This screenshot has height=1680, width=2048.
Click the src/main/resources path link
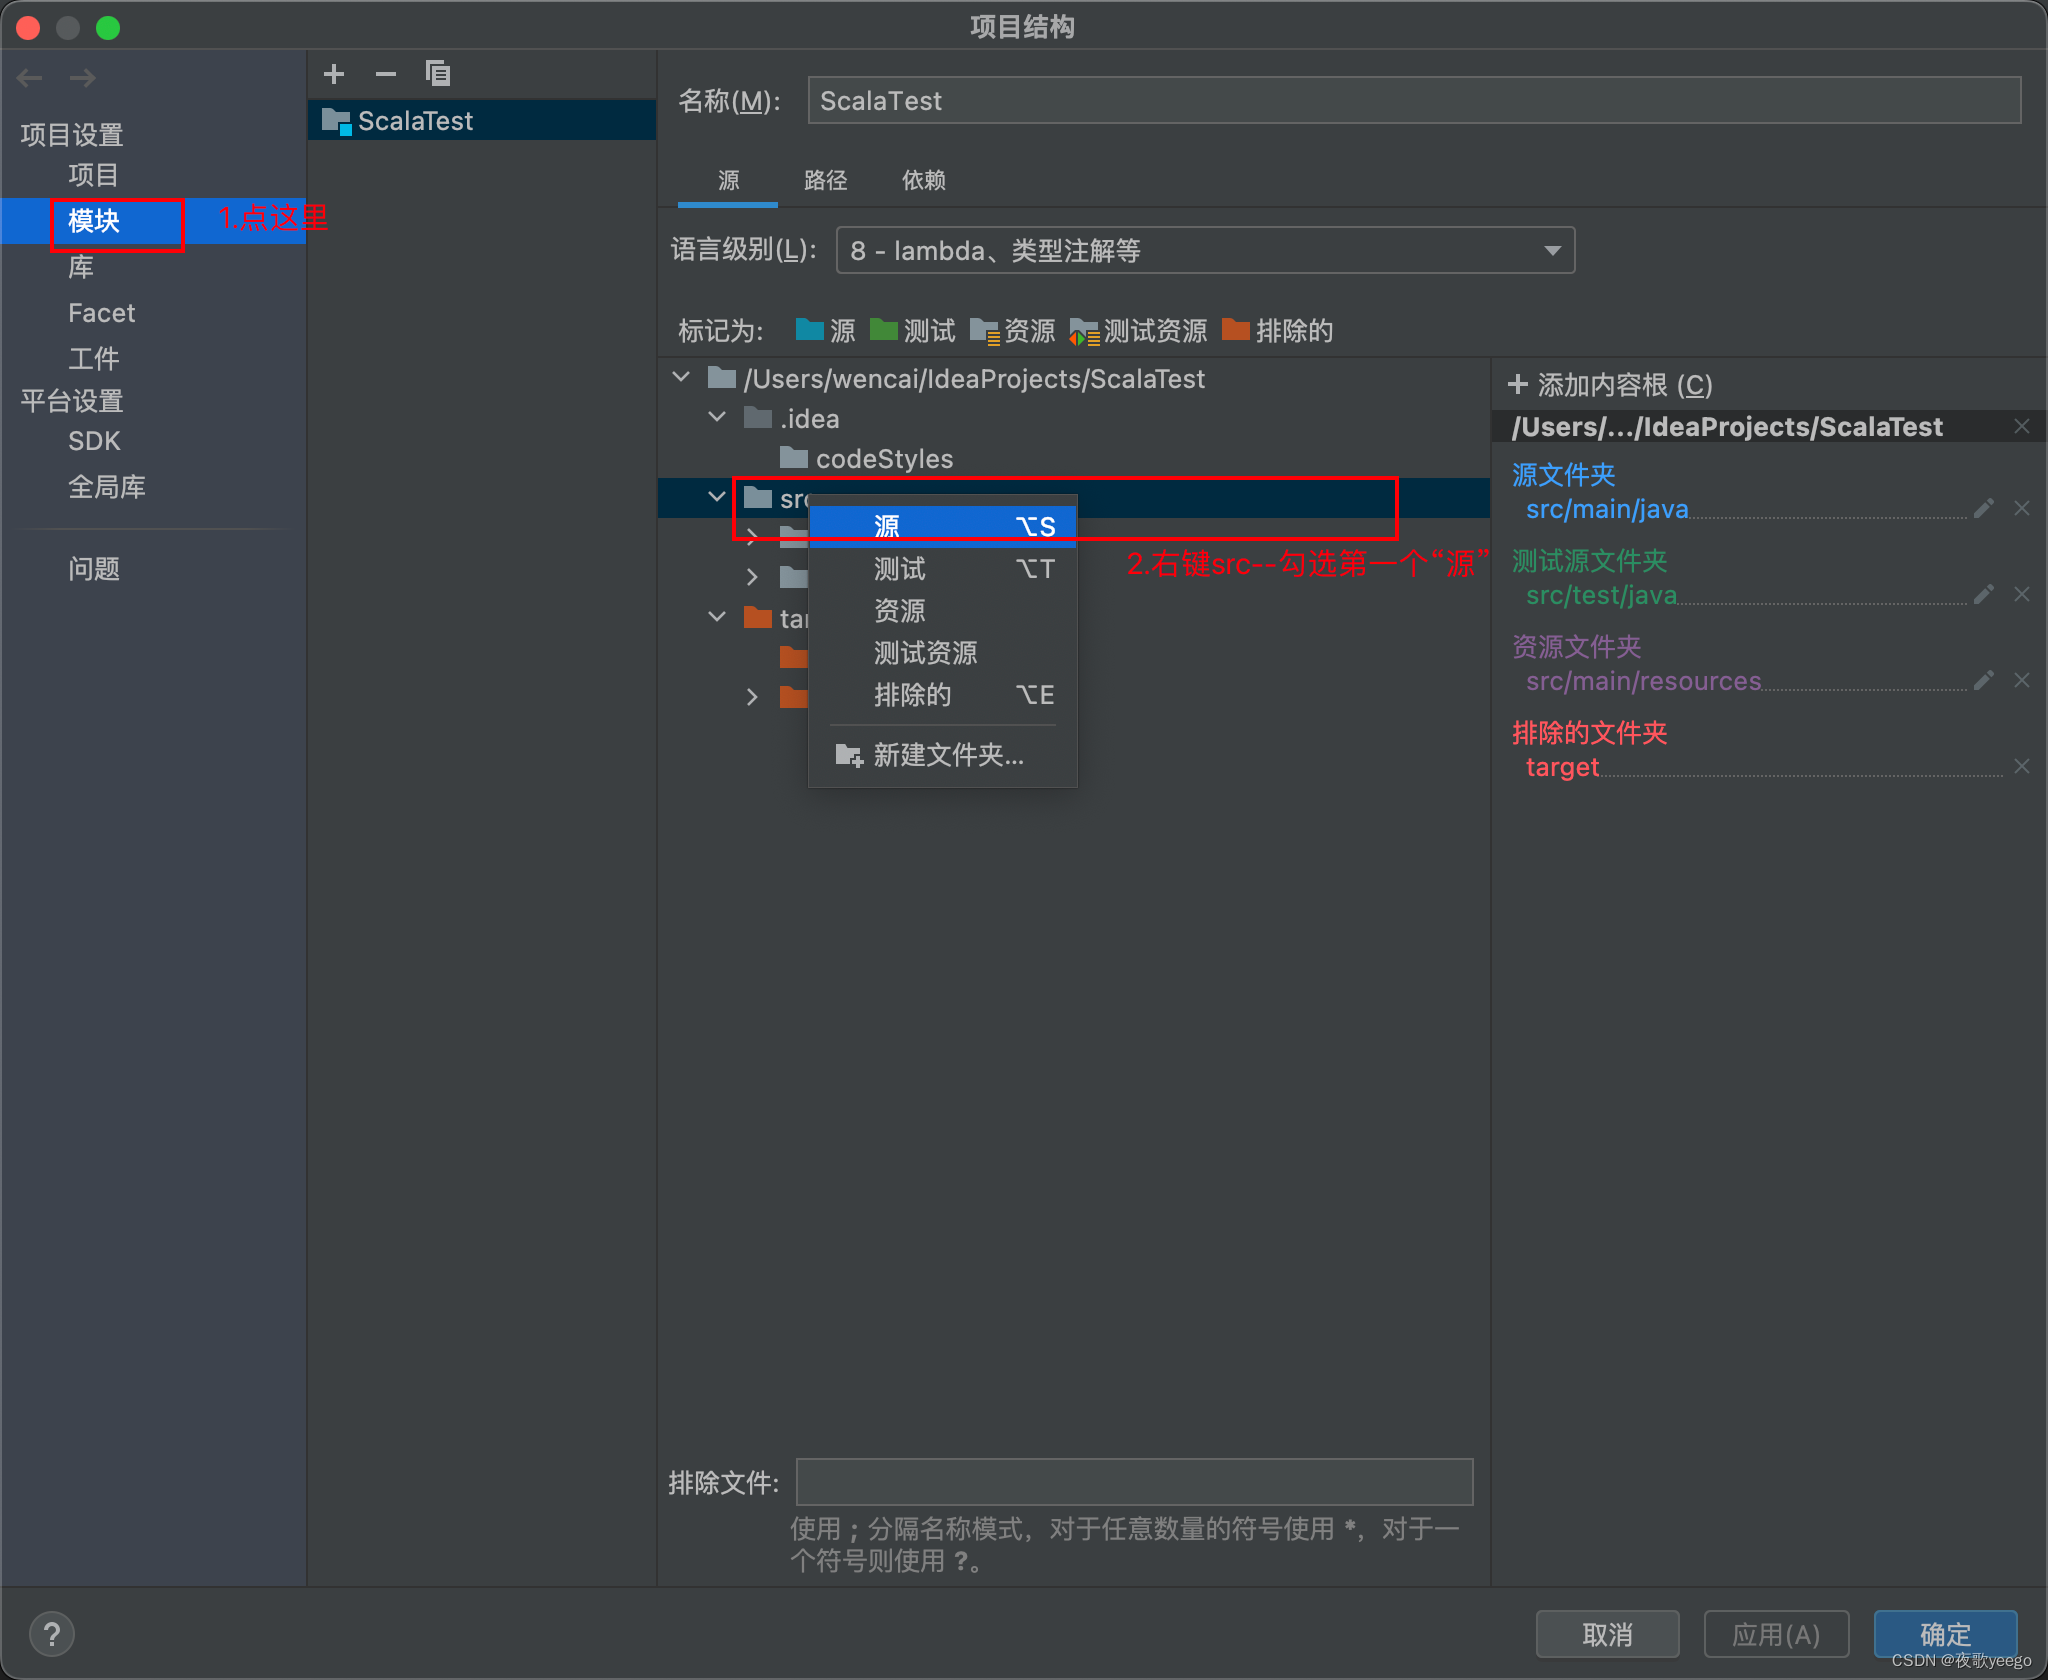coord(1643,681)
